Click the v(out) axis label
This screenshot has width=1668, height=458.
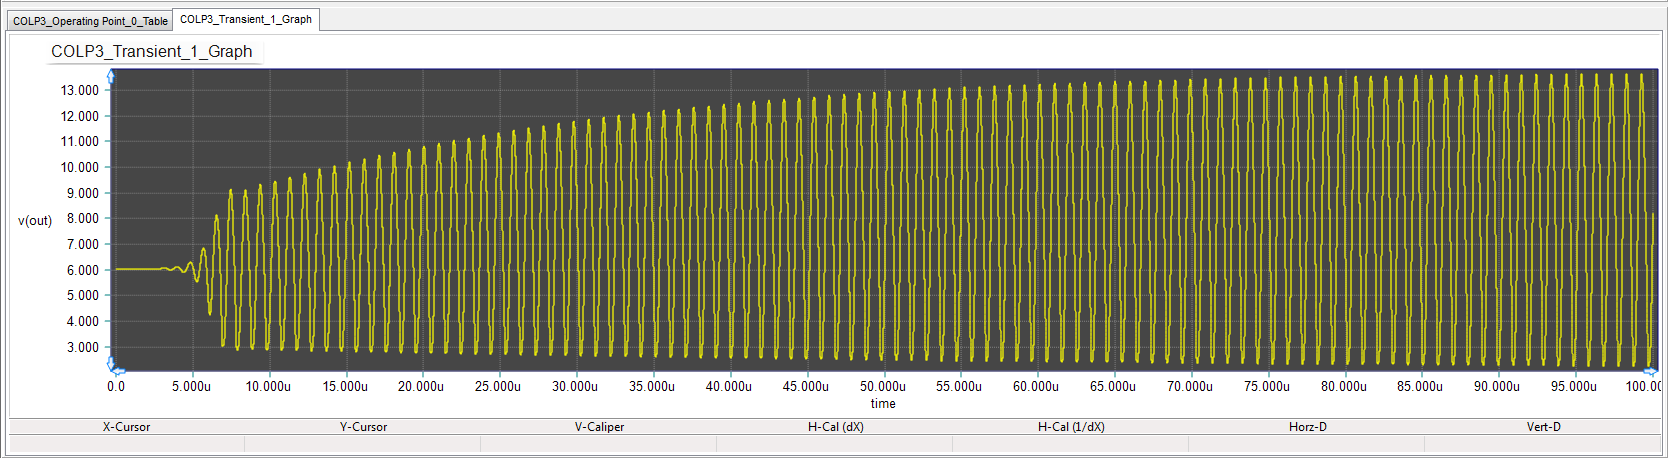click(x=35, y=221)
